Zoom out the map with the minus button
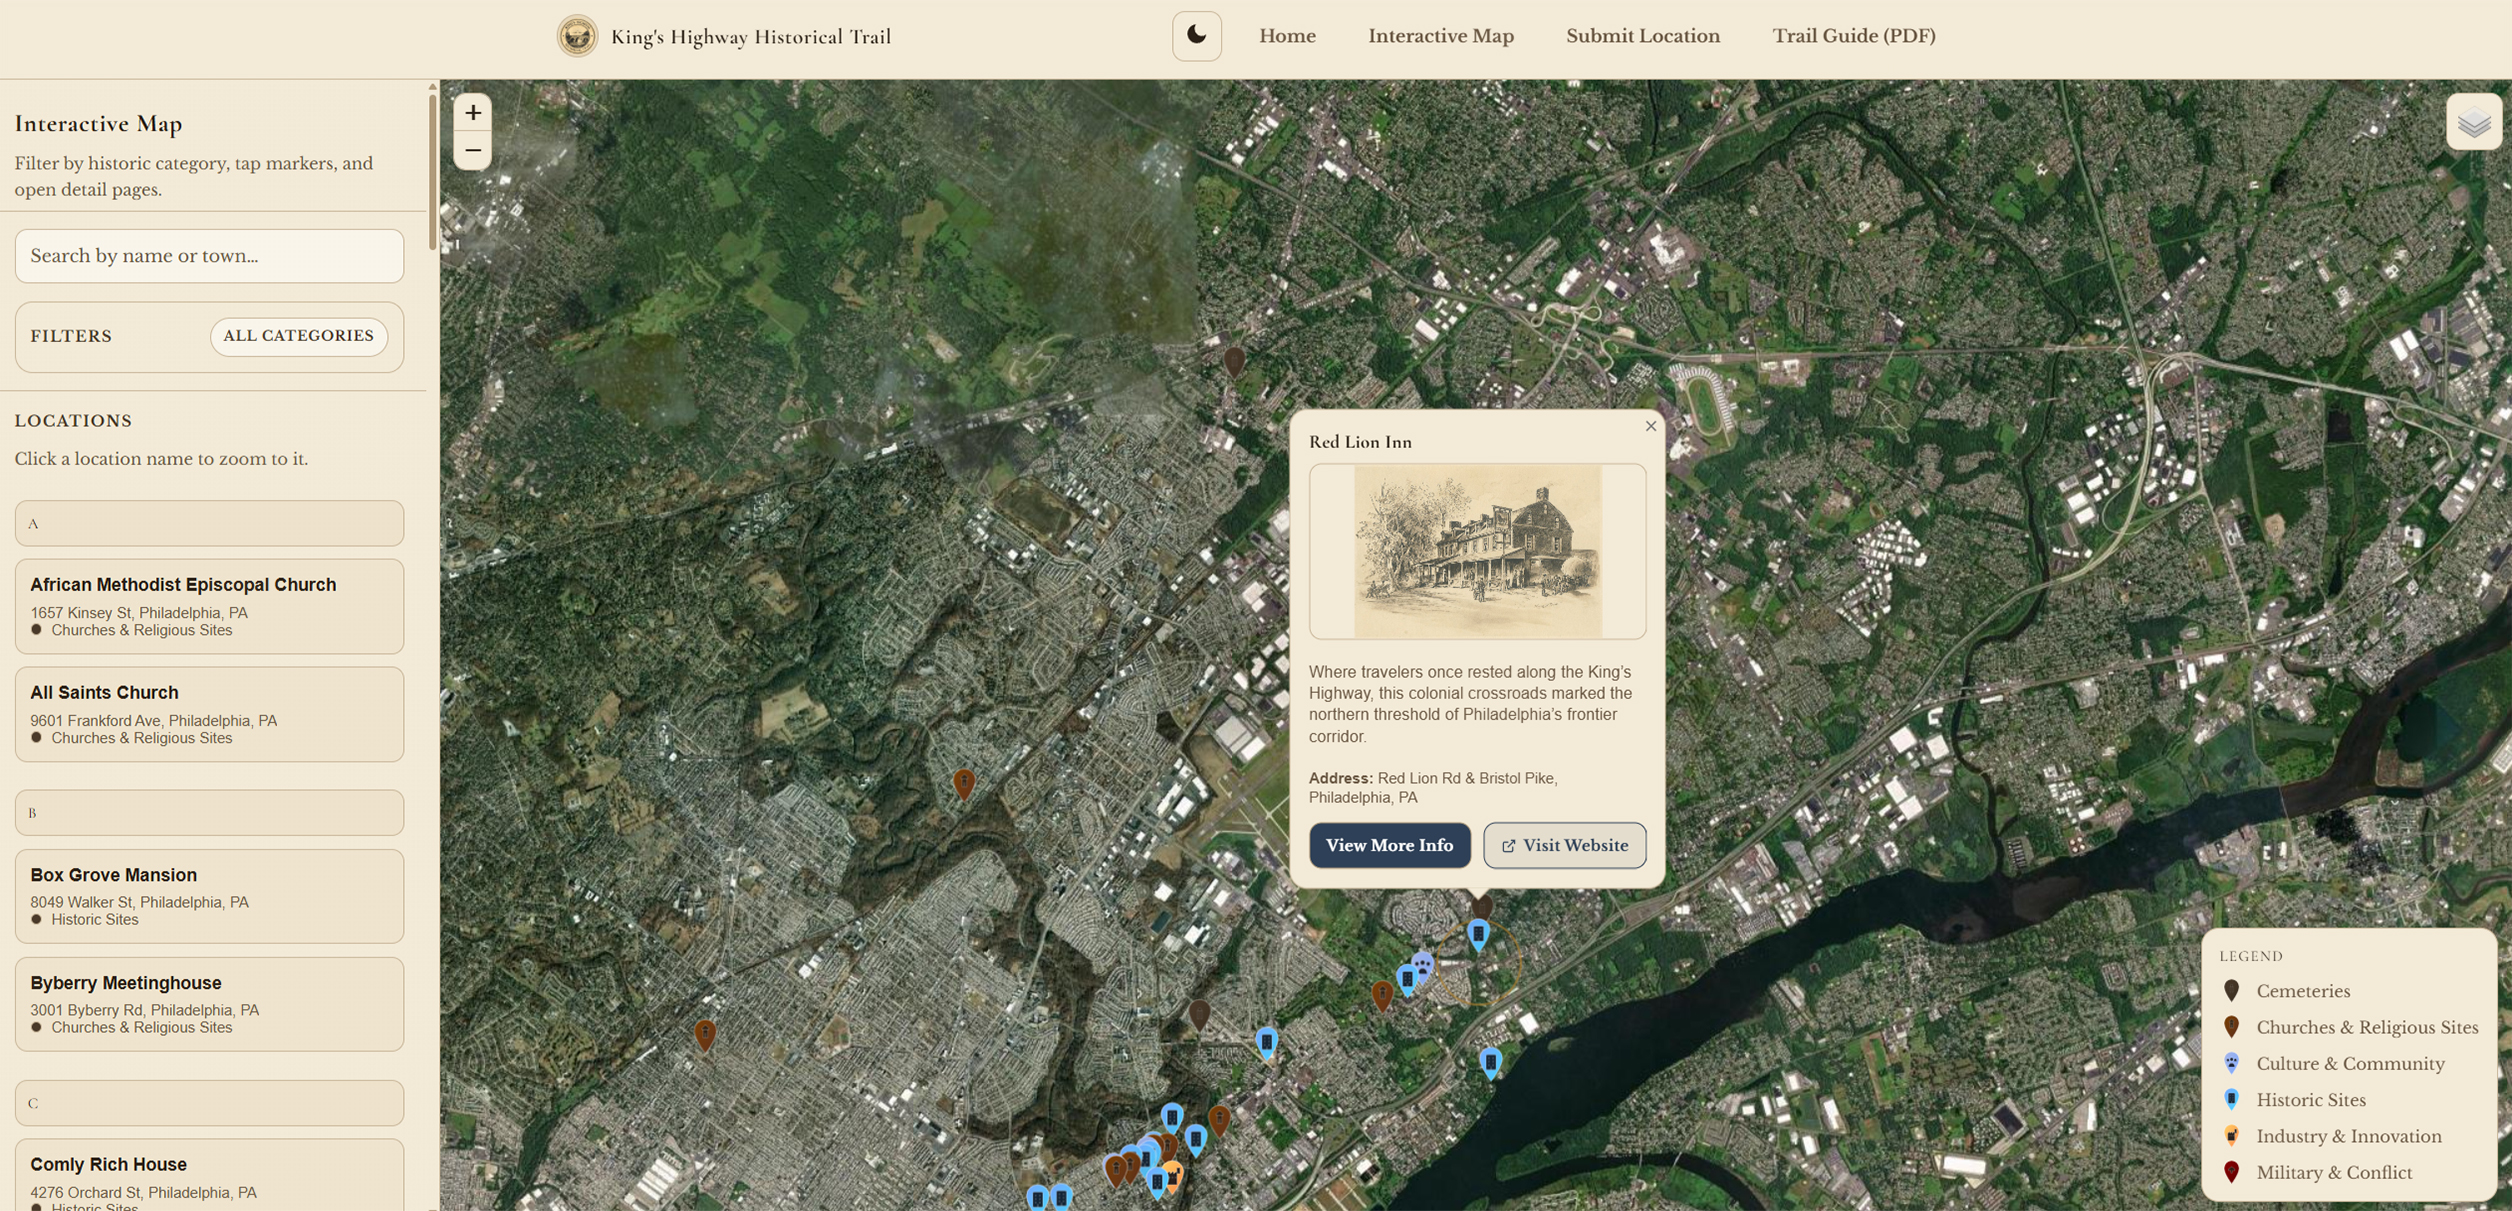This screenshot has height=1211, width=2512. coord(473,151)
